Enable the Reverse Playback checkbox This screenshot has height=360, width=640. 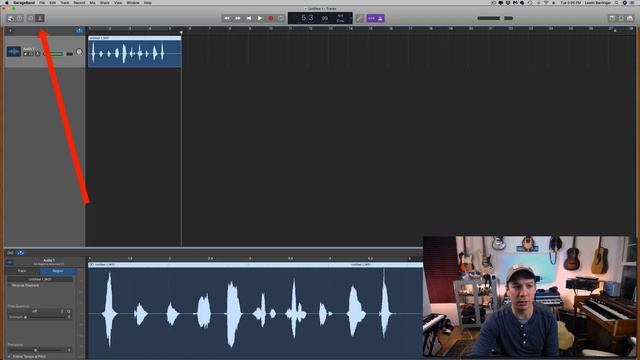9,285
